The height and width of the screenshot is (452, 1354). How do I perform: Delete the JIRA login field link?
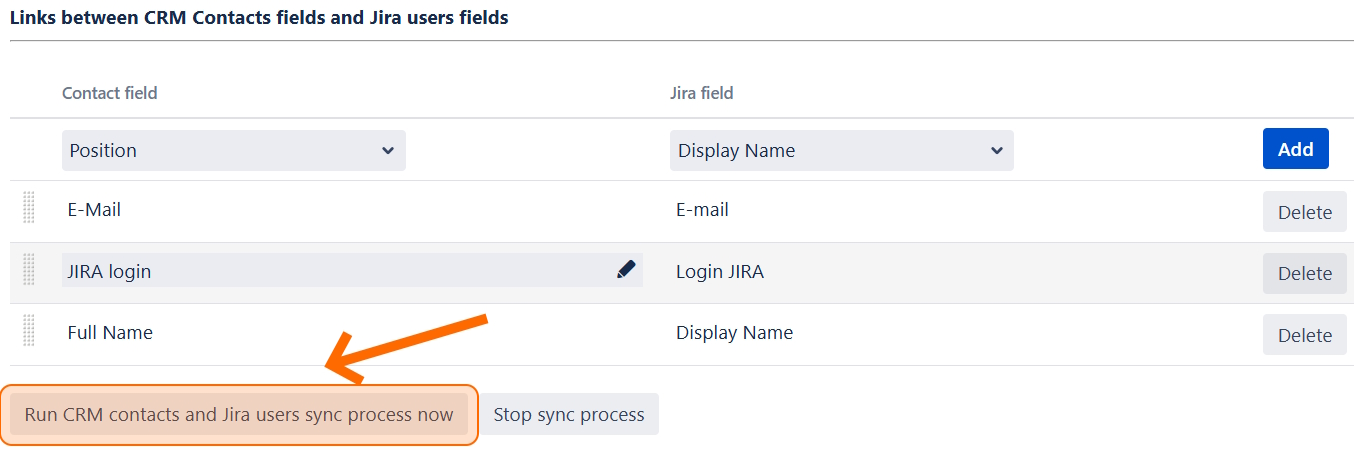coord(1304,273)
